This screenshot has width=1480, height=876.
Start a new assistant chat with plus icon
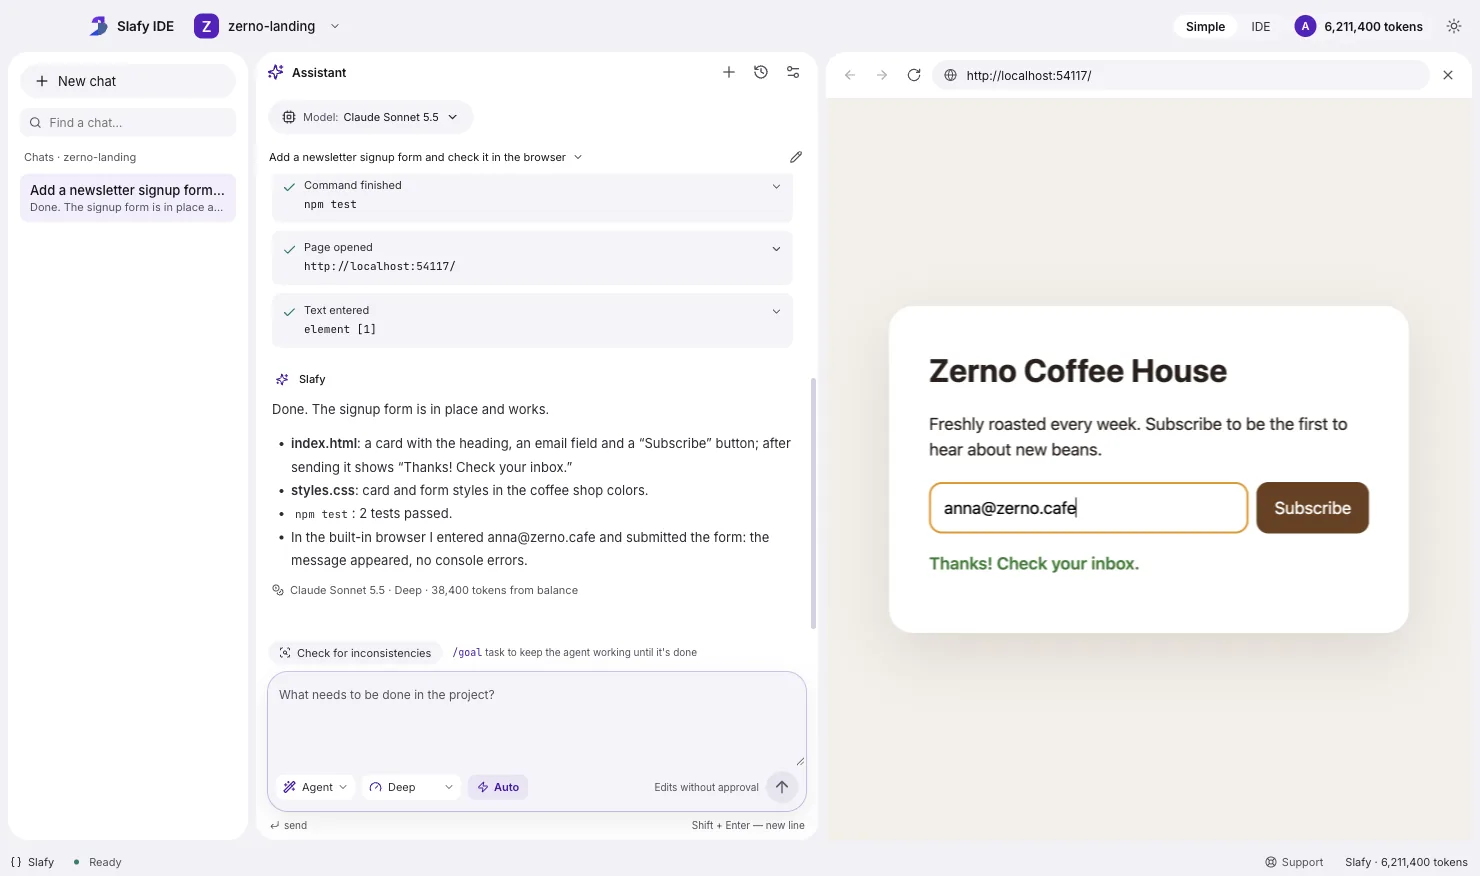click(729, 72)
